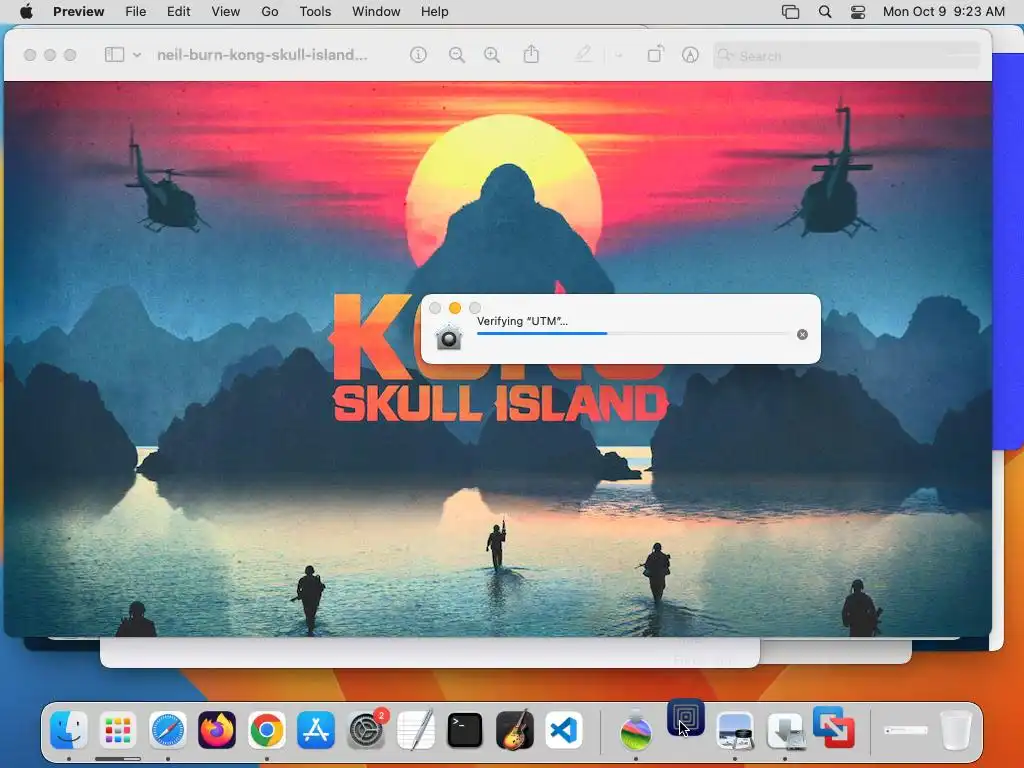The height and width of the screenshot is (768, 1024).
Task: Click the Gatekeeper camera icon in dialog
Action: [x=449, y=337]
